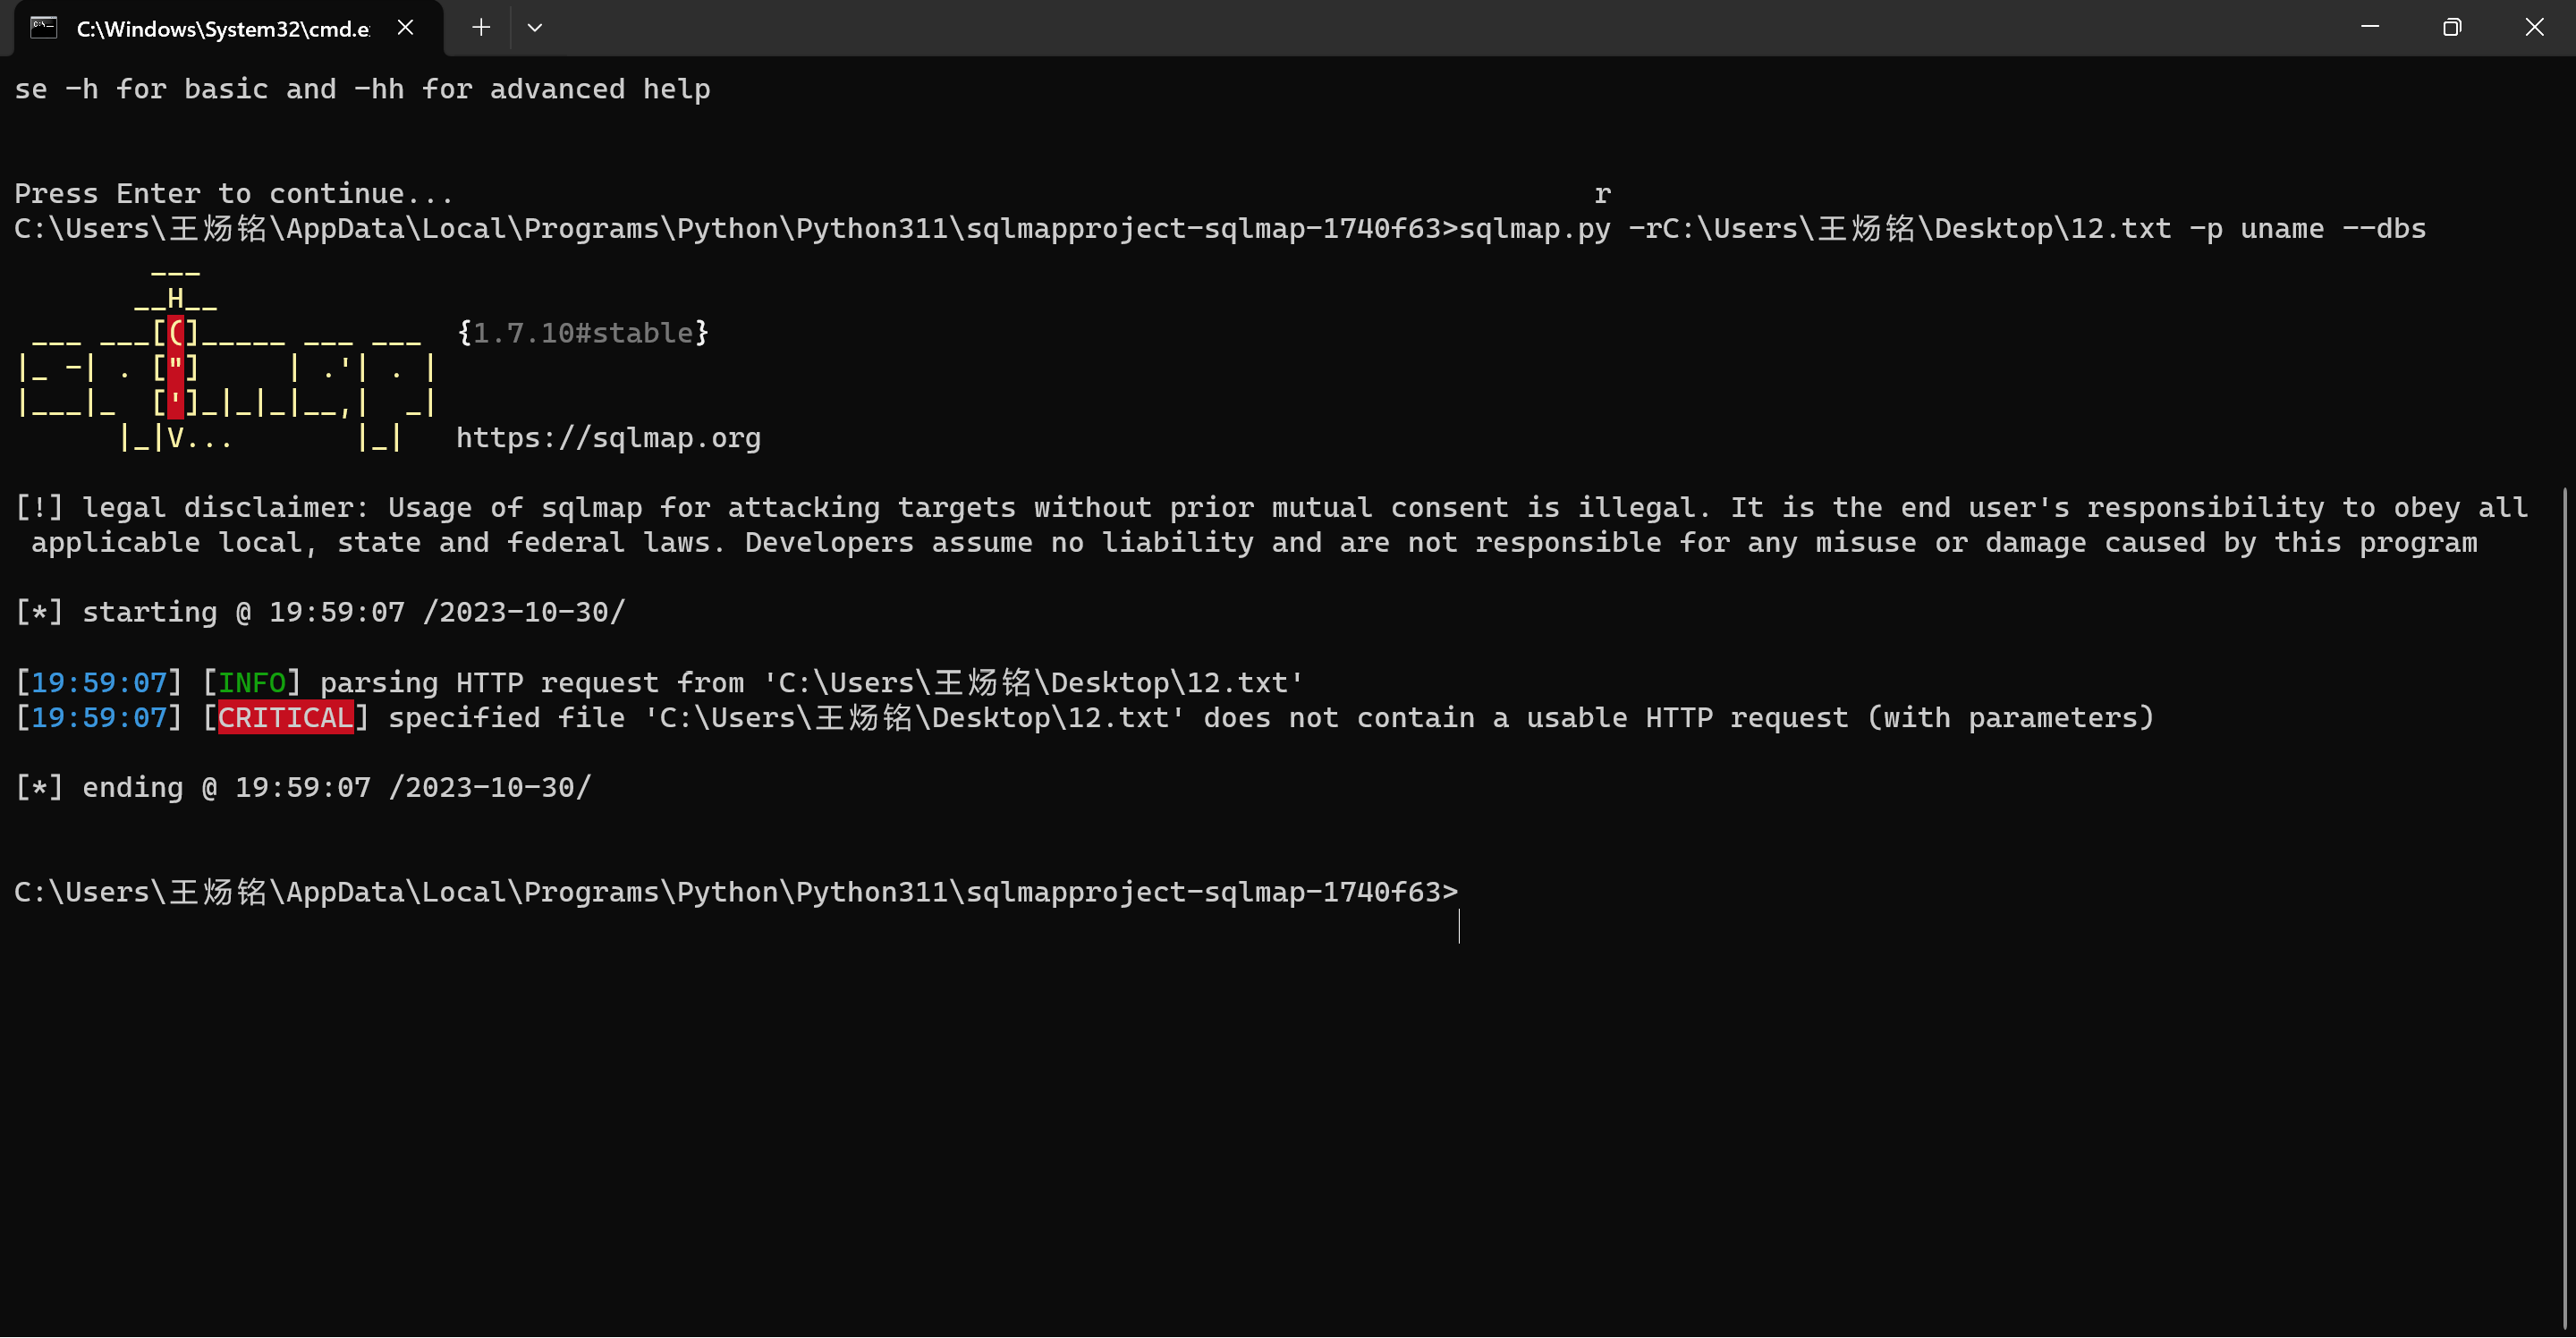Viewport: 2576px width, 1338px height.
Task: Click the 1.7.10#stable version text
Action: [x=583, y=333]
